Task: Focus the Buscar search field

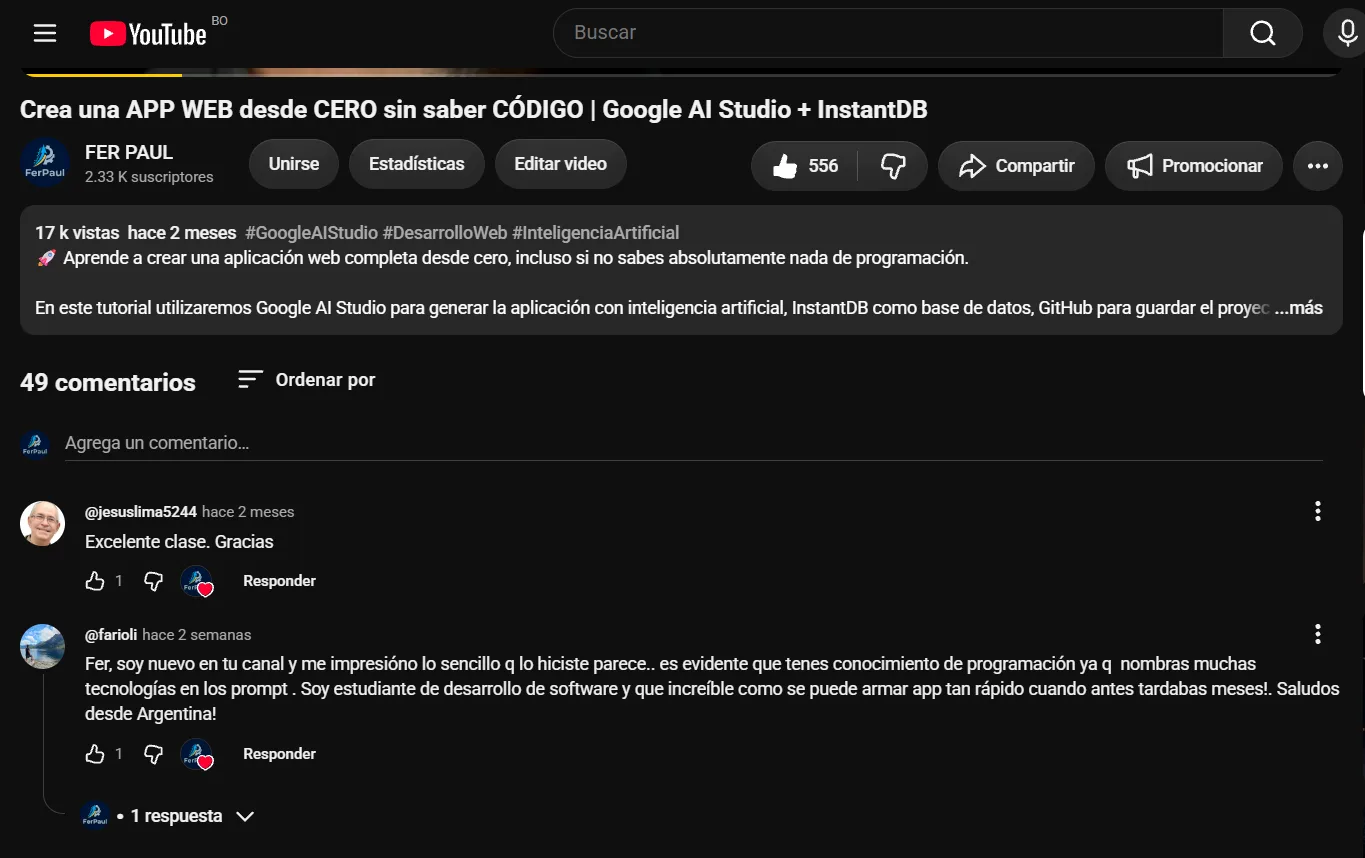Action: click(x=888, y=33)
